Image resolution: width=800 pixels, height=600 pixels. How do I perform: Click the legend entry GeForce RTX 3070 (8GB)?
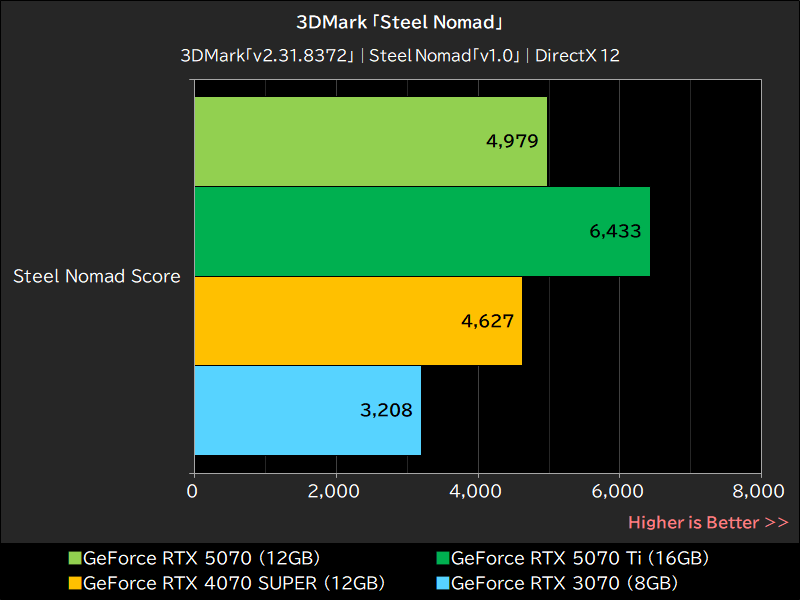565,583
